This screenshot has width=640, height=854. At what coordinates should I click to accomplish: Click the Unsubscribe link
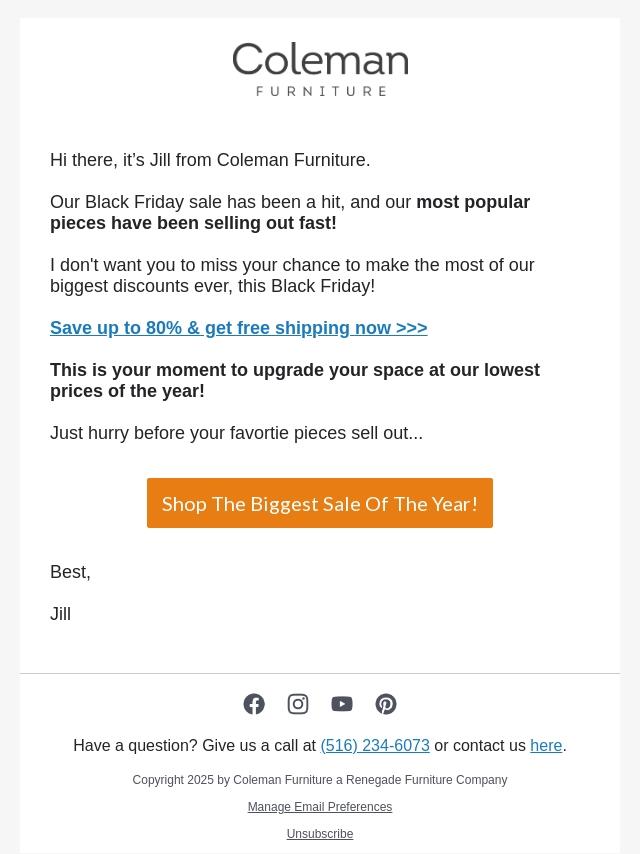point(320,834)
